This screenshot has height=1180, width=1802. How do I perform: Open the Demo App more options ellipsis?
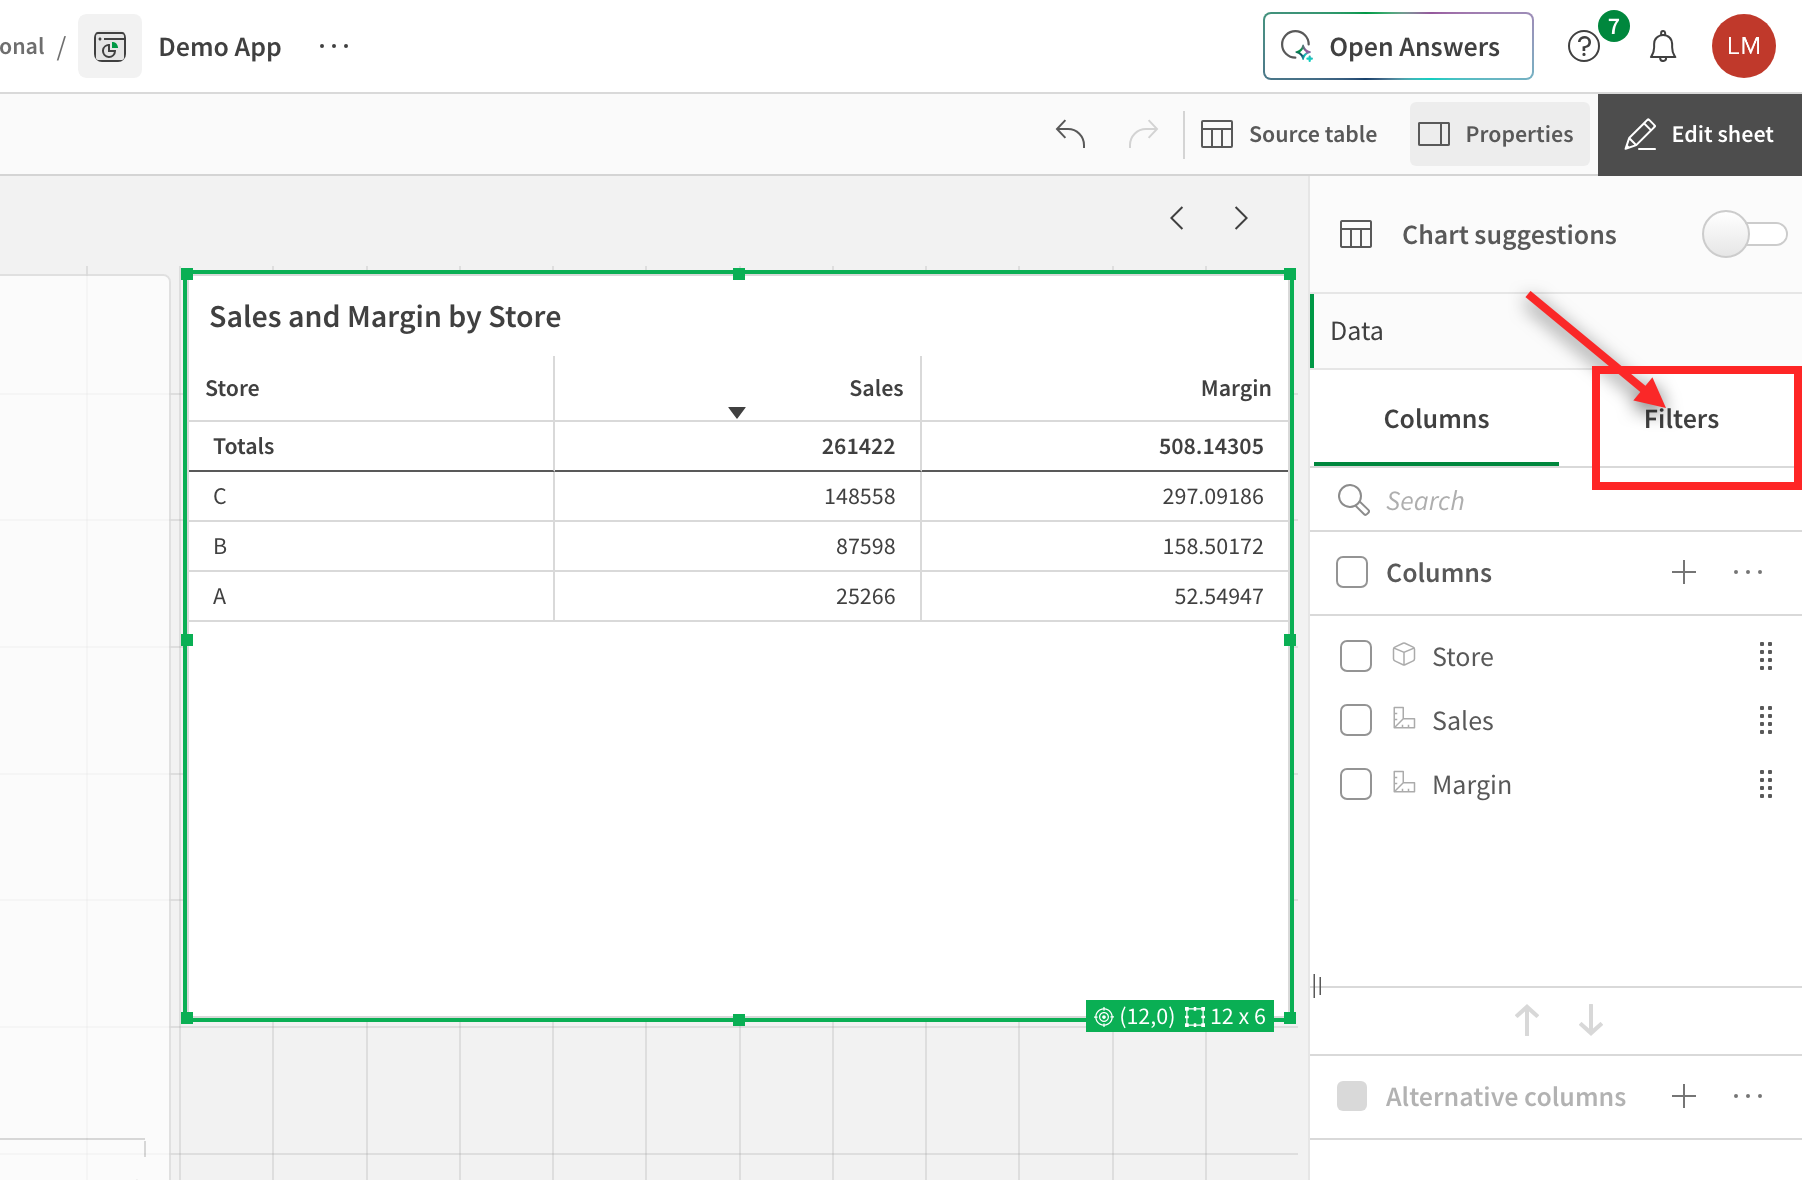tap(334, 47)
